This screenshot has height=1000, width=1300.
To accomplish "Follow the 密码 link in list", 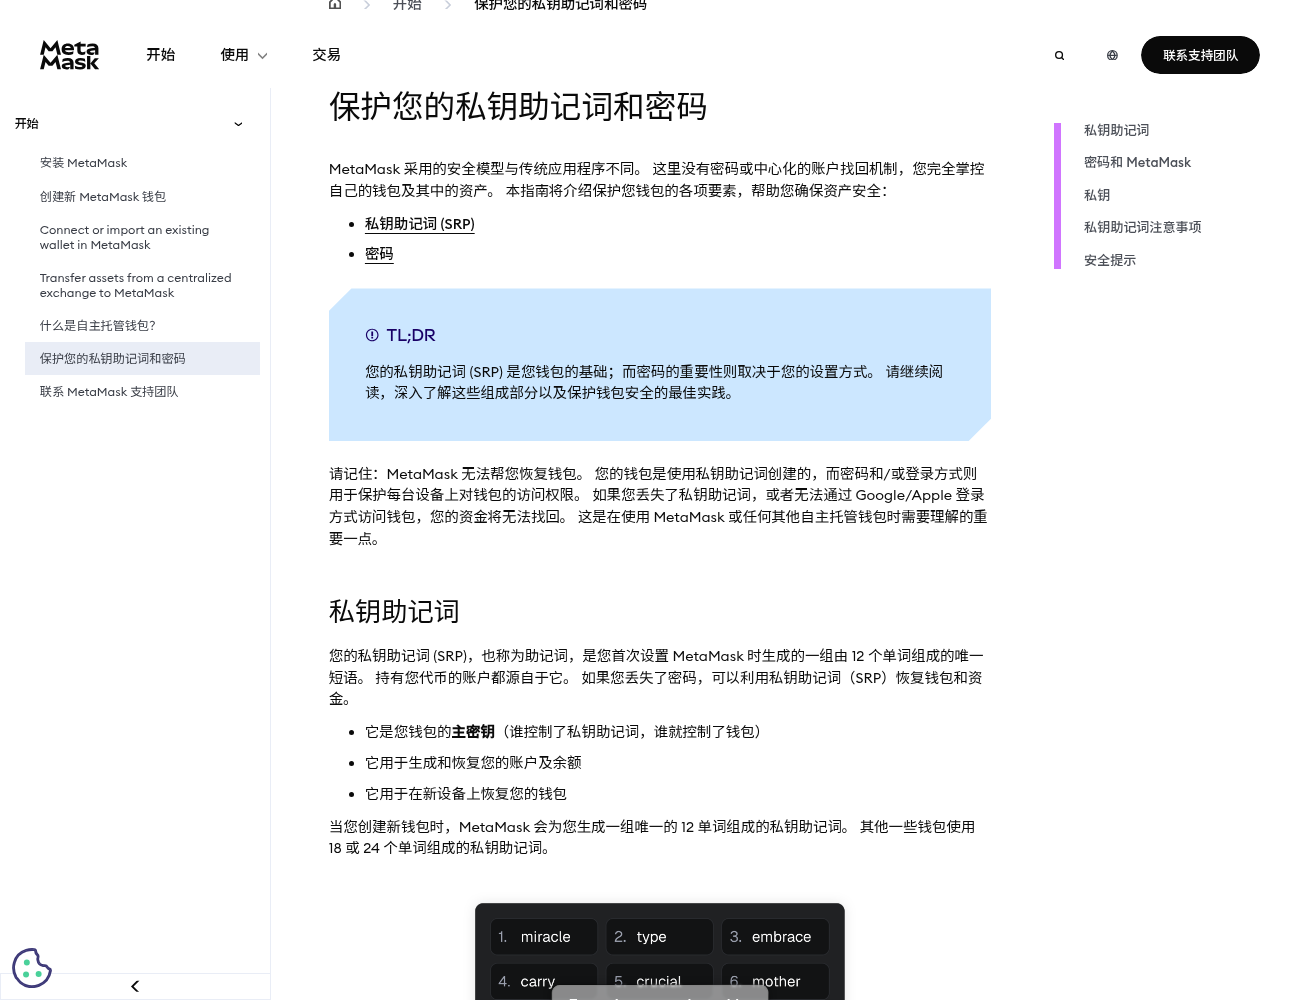I will [x=379, y=254].
